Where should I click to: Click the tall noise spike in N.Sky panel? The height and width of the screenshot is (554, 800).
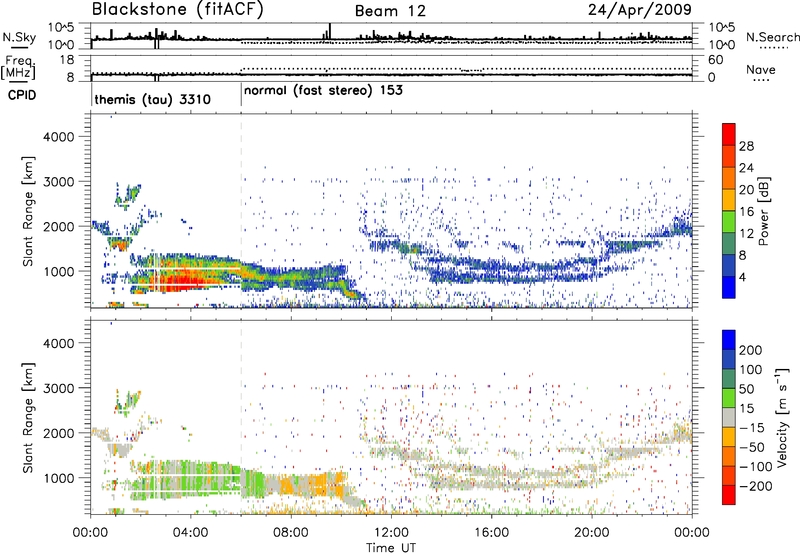coord(330,31)
